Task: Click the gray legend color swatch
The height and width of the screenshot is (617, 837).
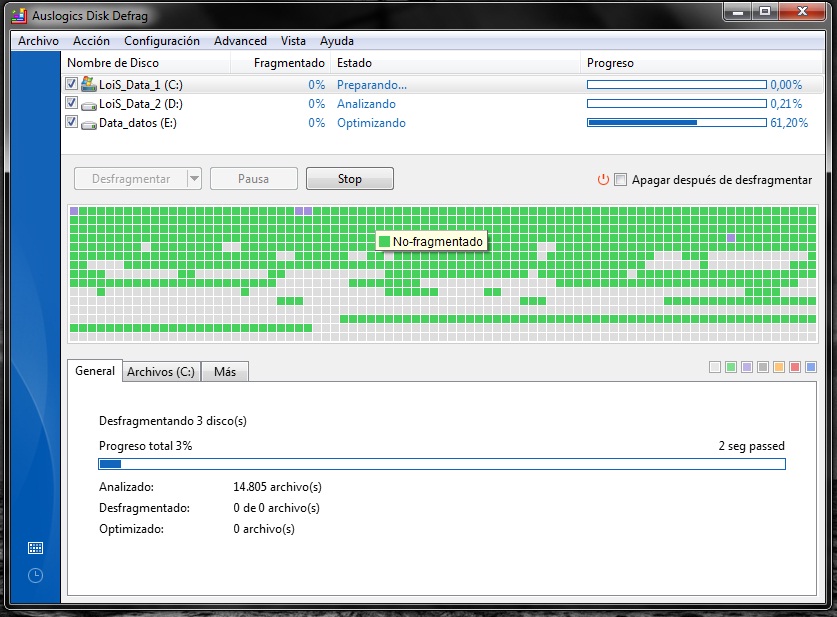Action: coord(763,367)
